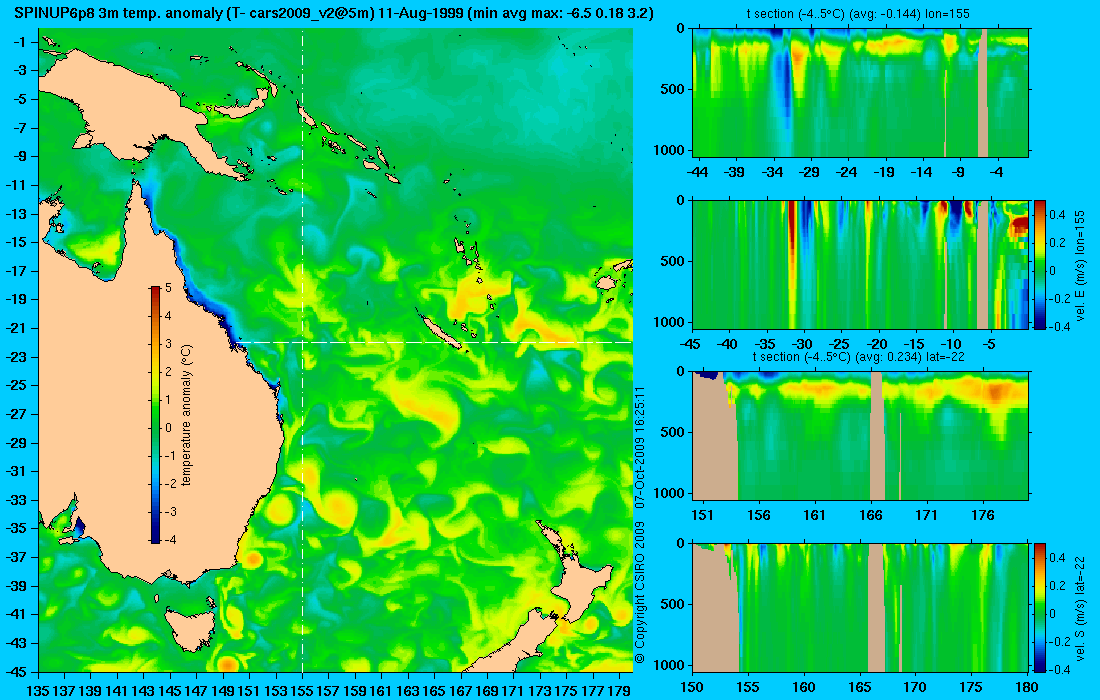
Task: Click New Caledonia island on the map
Action: [440, 330]
